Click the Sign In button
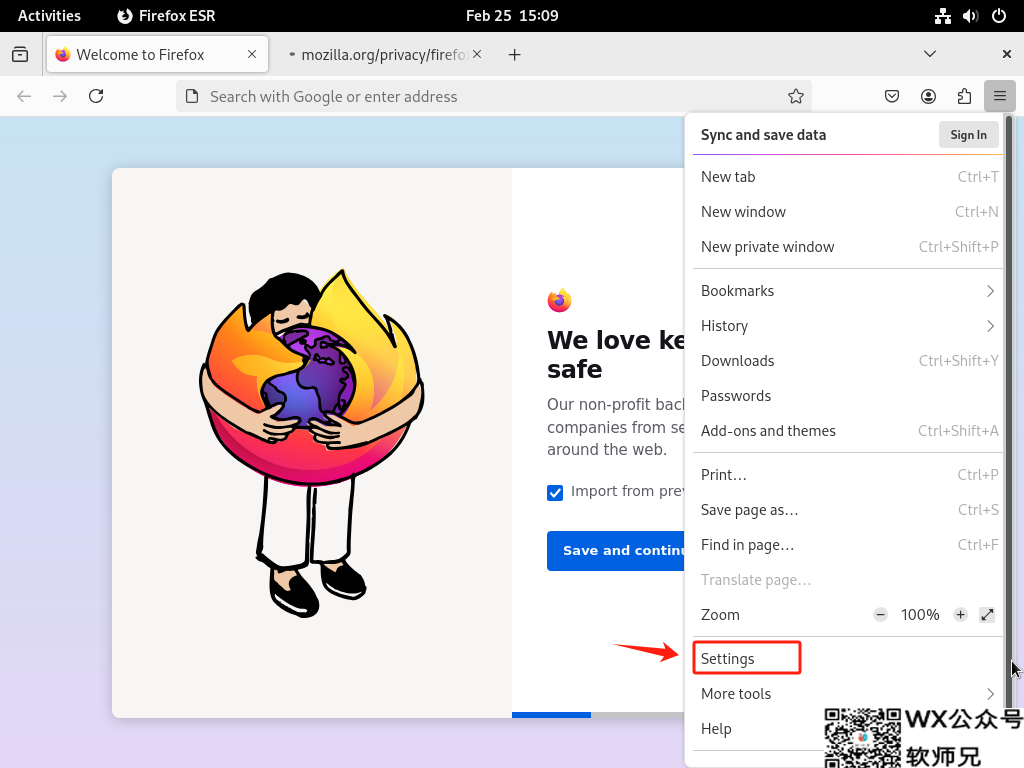Viewport: 1024px width, 768px height. (x=968, y=135)
